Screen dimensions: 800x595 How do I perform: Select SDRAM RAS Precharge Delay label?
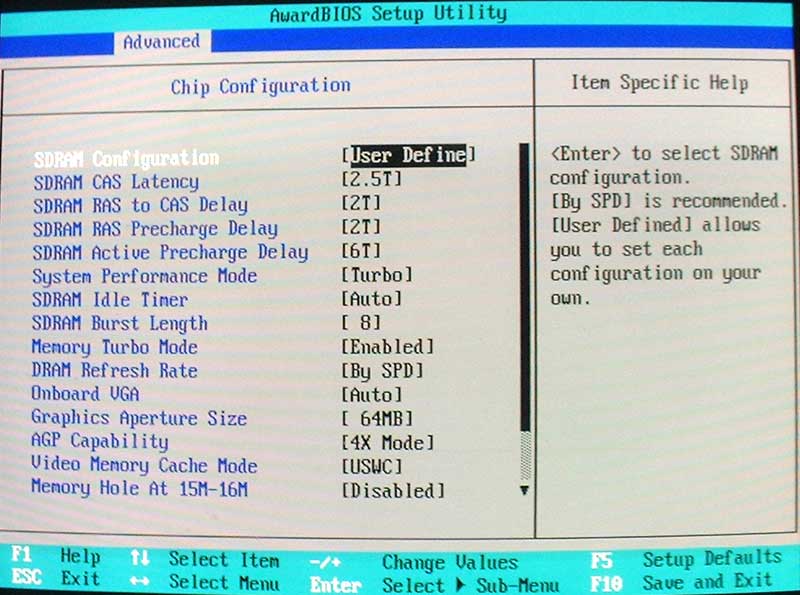[156, 229]
